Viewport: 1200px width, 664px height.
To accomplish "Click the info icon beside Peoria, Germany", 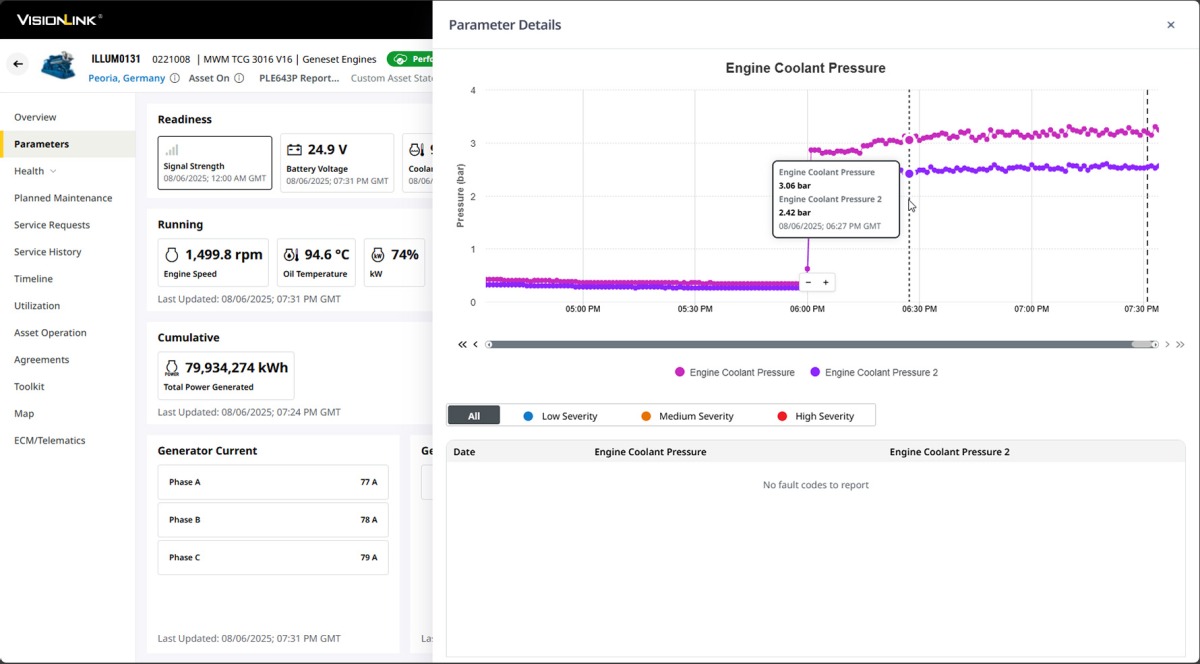I will point(175,78).
